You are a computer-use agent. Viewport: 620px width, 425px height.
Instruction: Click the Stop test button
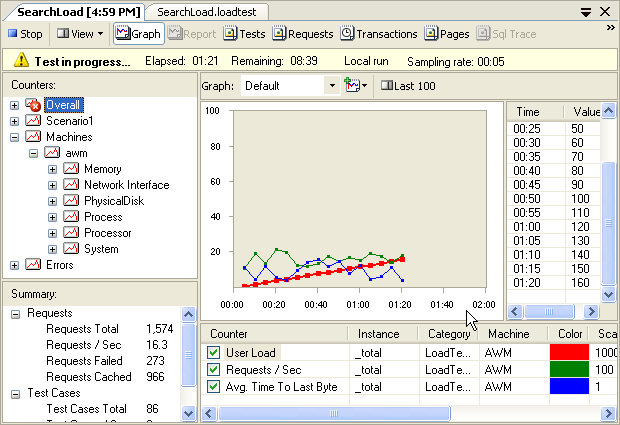click(x=25, y=34)
